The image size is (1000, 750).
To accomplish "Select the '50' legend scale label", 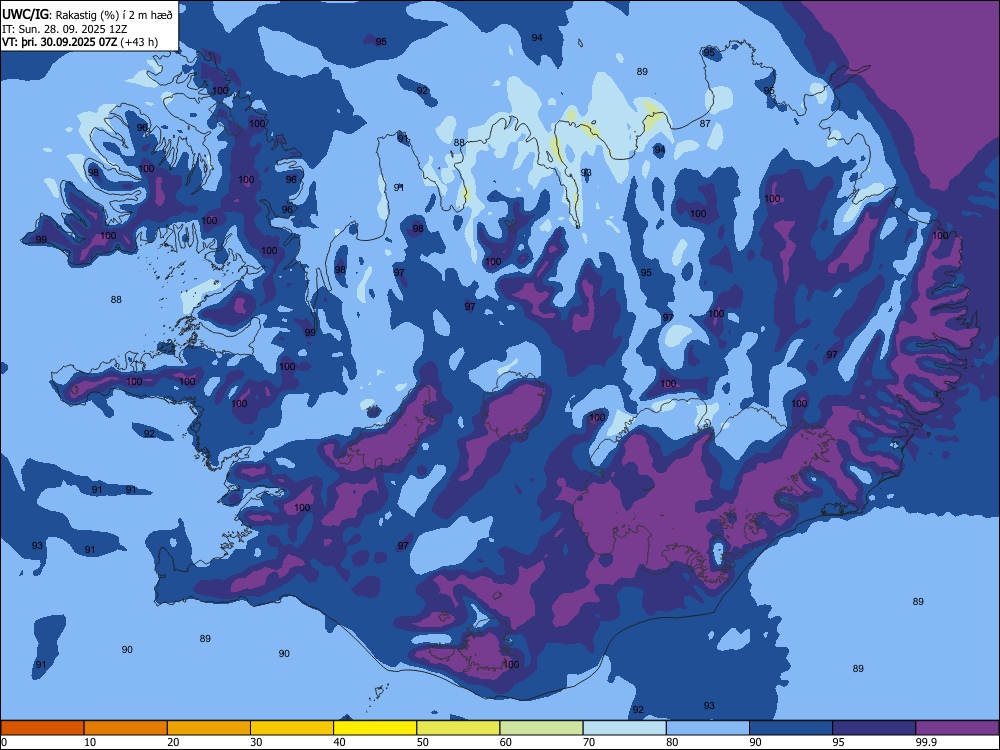I will click(422, 742).
